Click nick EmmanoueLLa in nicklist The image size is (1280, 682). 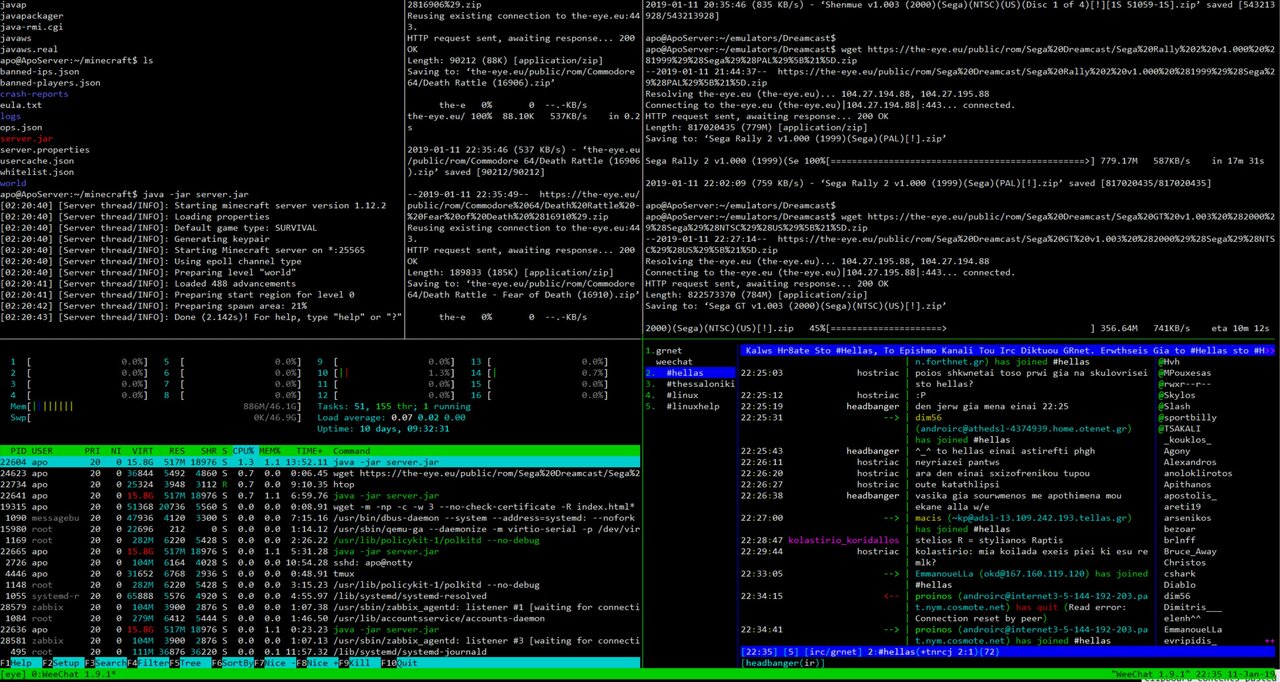pyautogui.click(x=1194, y=629)
